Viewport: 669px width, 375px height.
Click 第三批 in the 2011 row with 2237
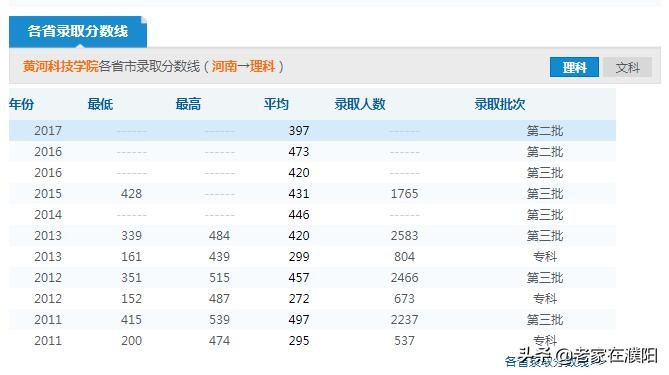[x=545, y=320]
